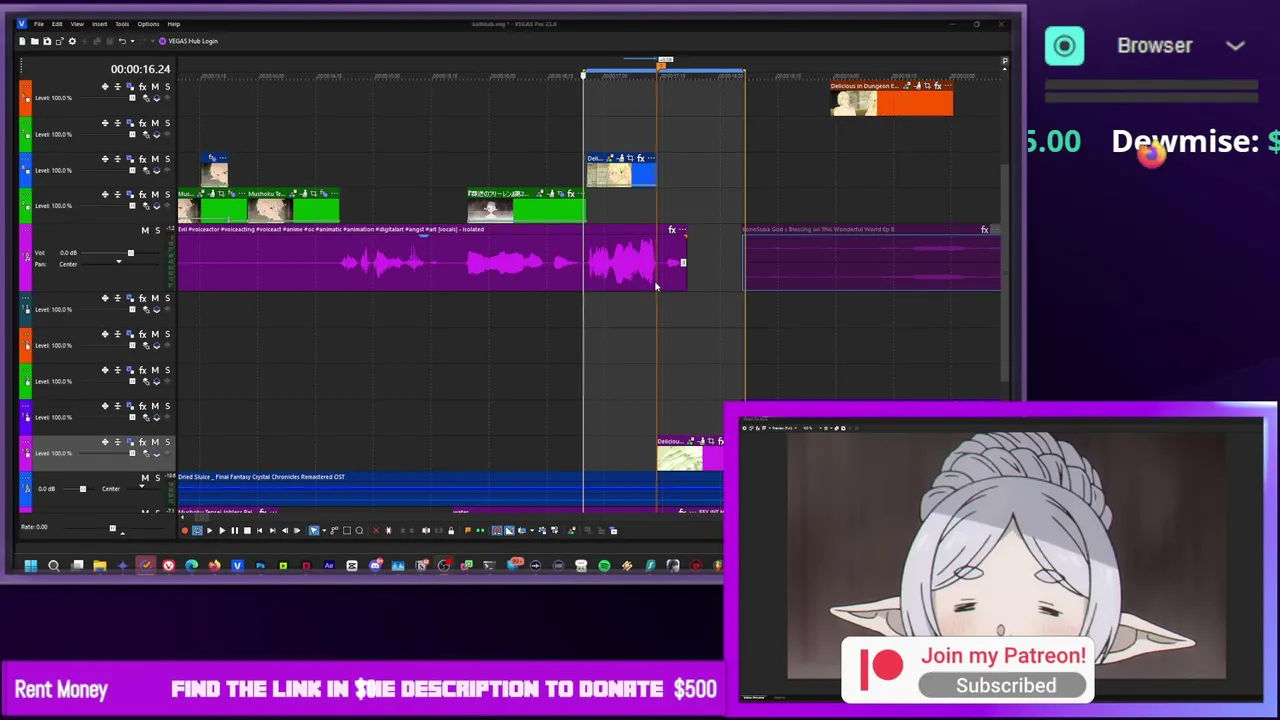
Task: Adjust the vocals track Vol slider
Action: (130, 253)
